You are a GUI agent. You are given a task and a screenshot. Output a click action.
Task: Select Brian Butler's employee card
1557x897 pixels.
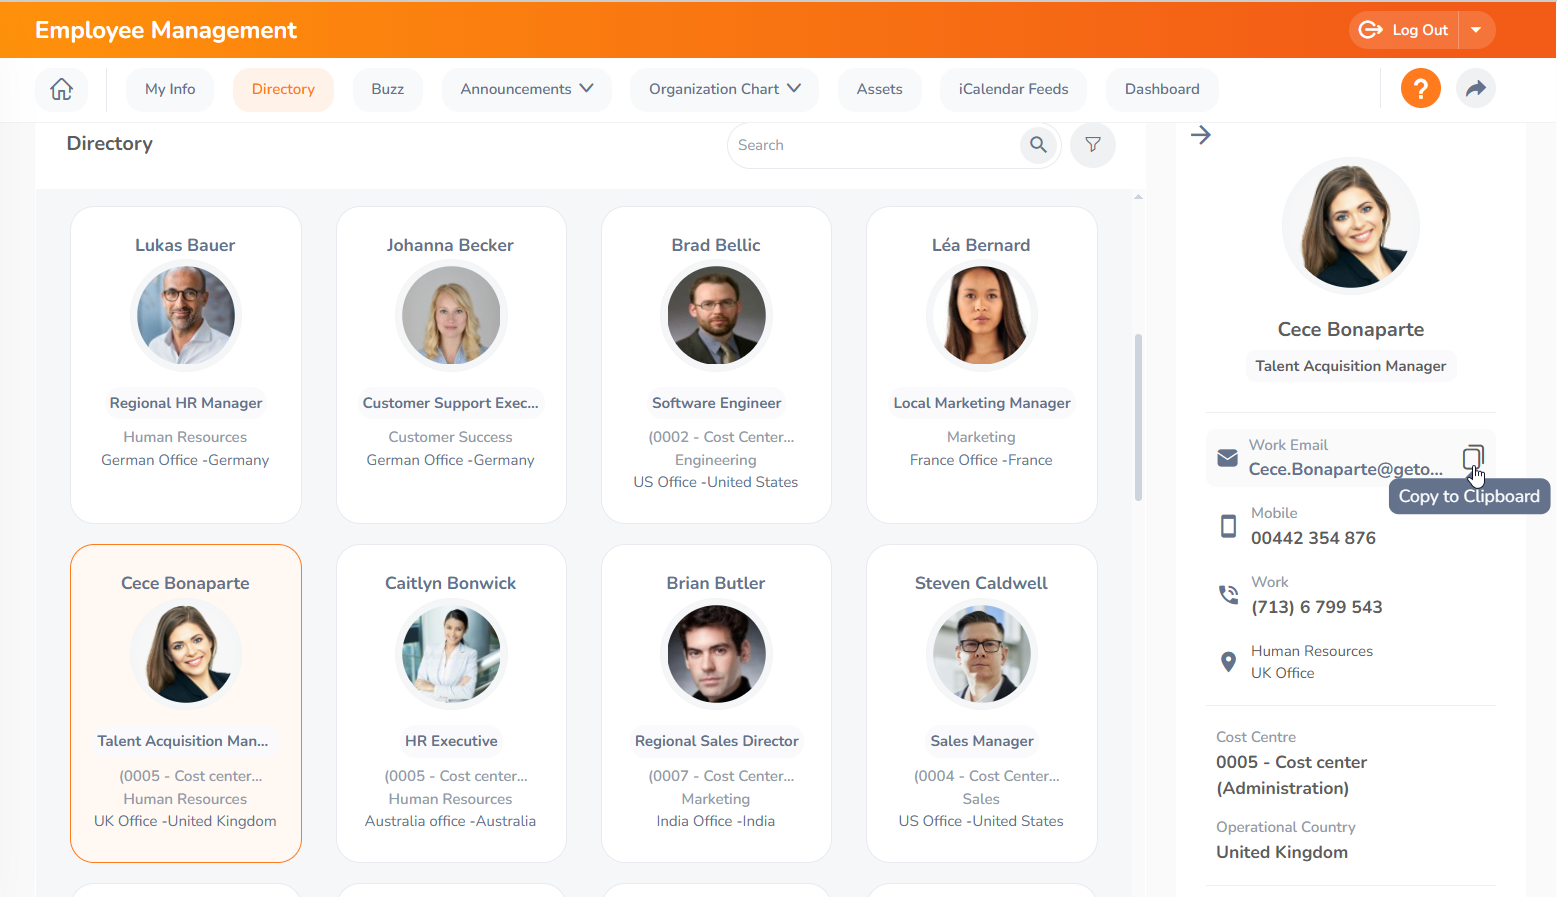716,703
